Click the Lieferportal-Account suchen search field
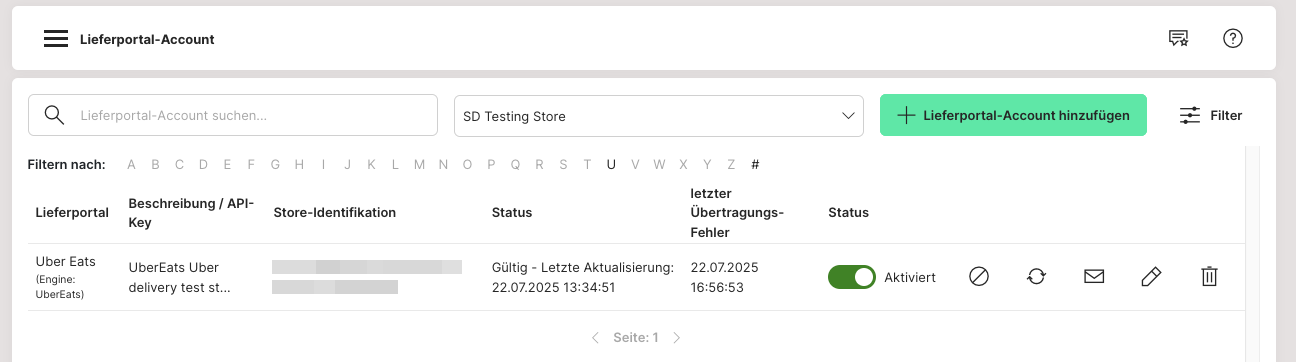 (x=233, y=115)
